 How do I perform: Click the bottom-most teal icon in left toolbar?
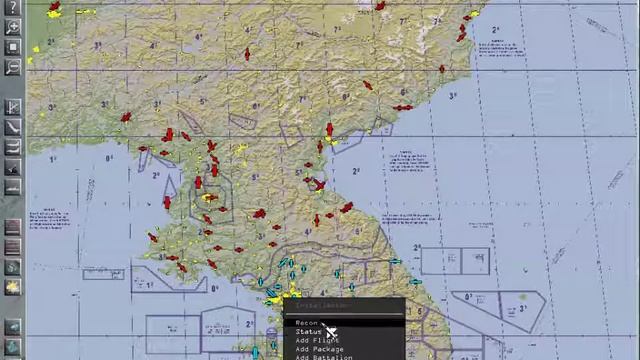pos(13,347)
